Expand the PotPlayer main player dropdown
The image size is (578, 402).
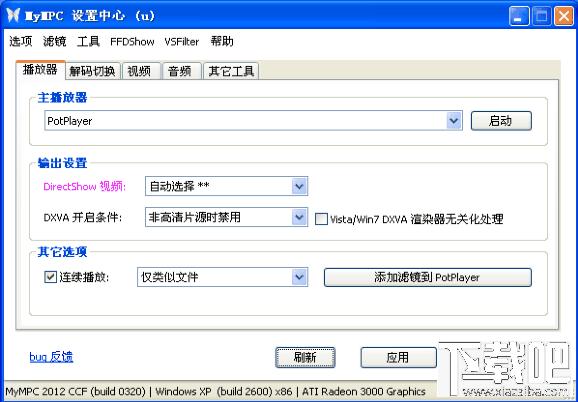click(454, 120)
